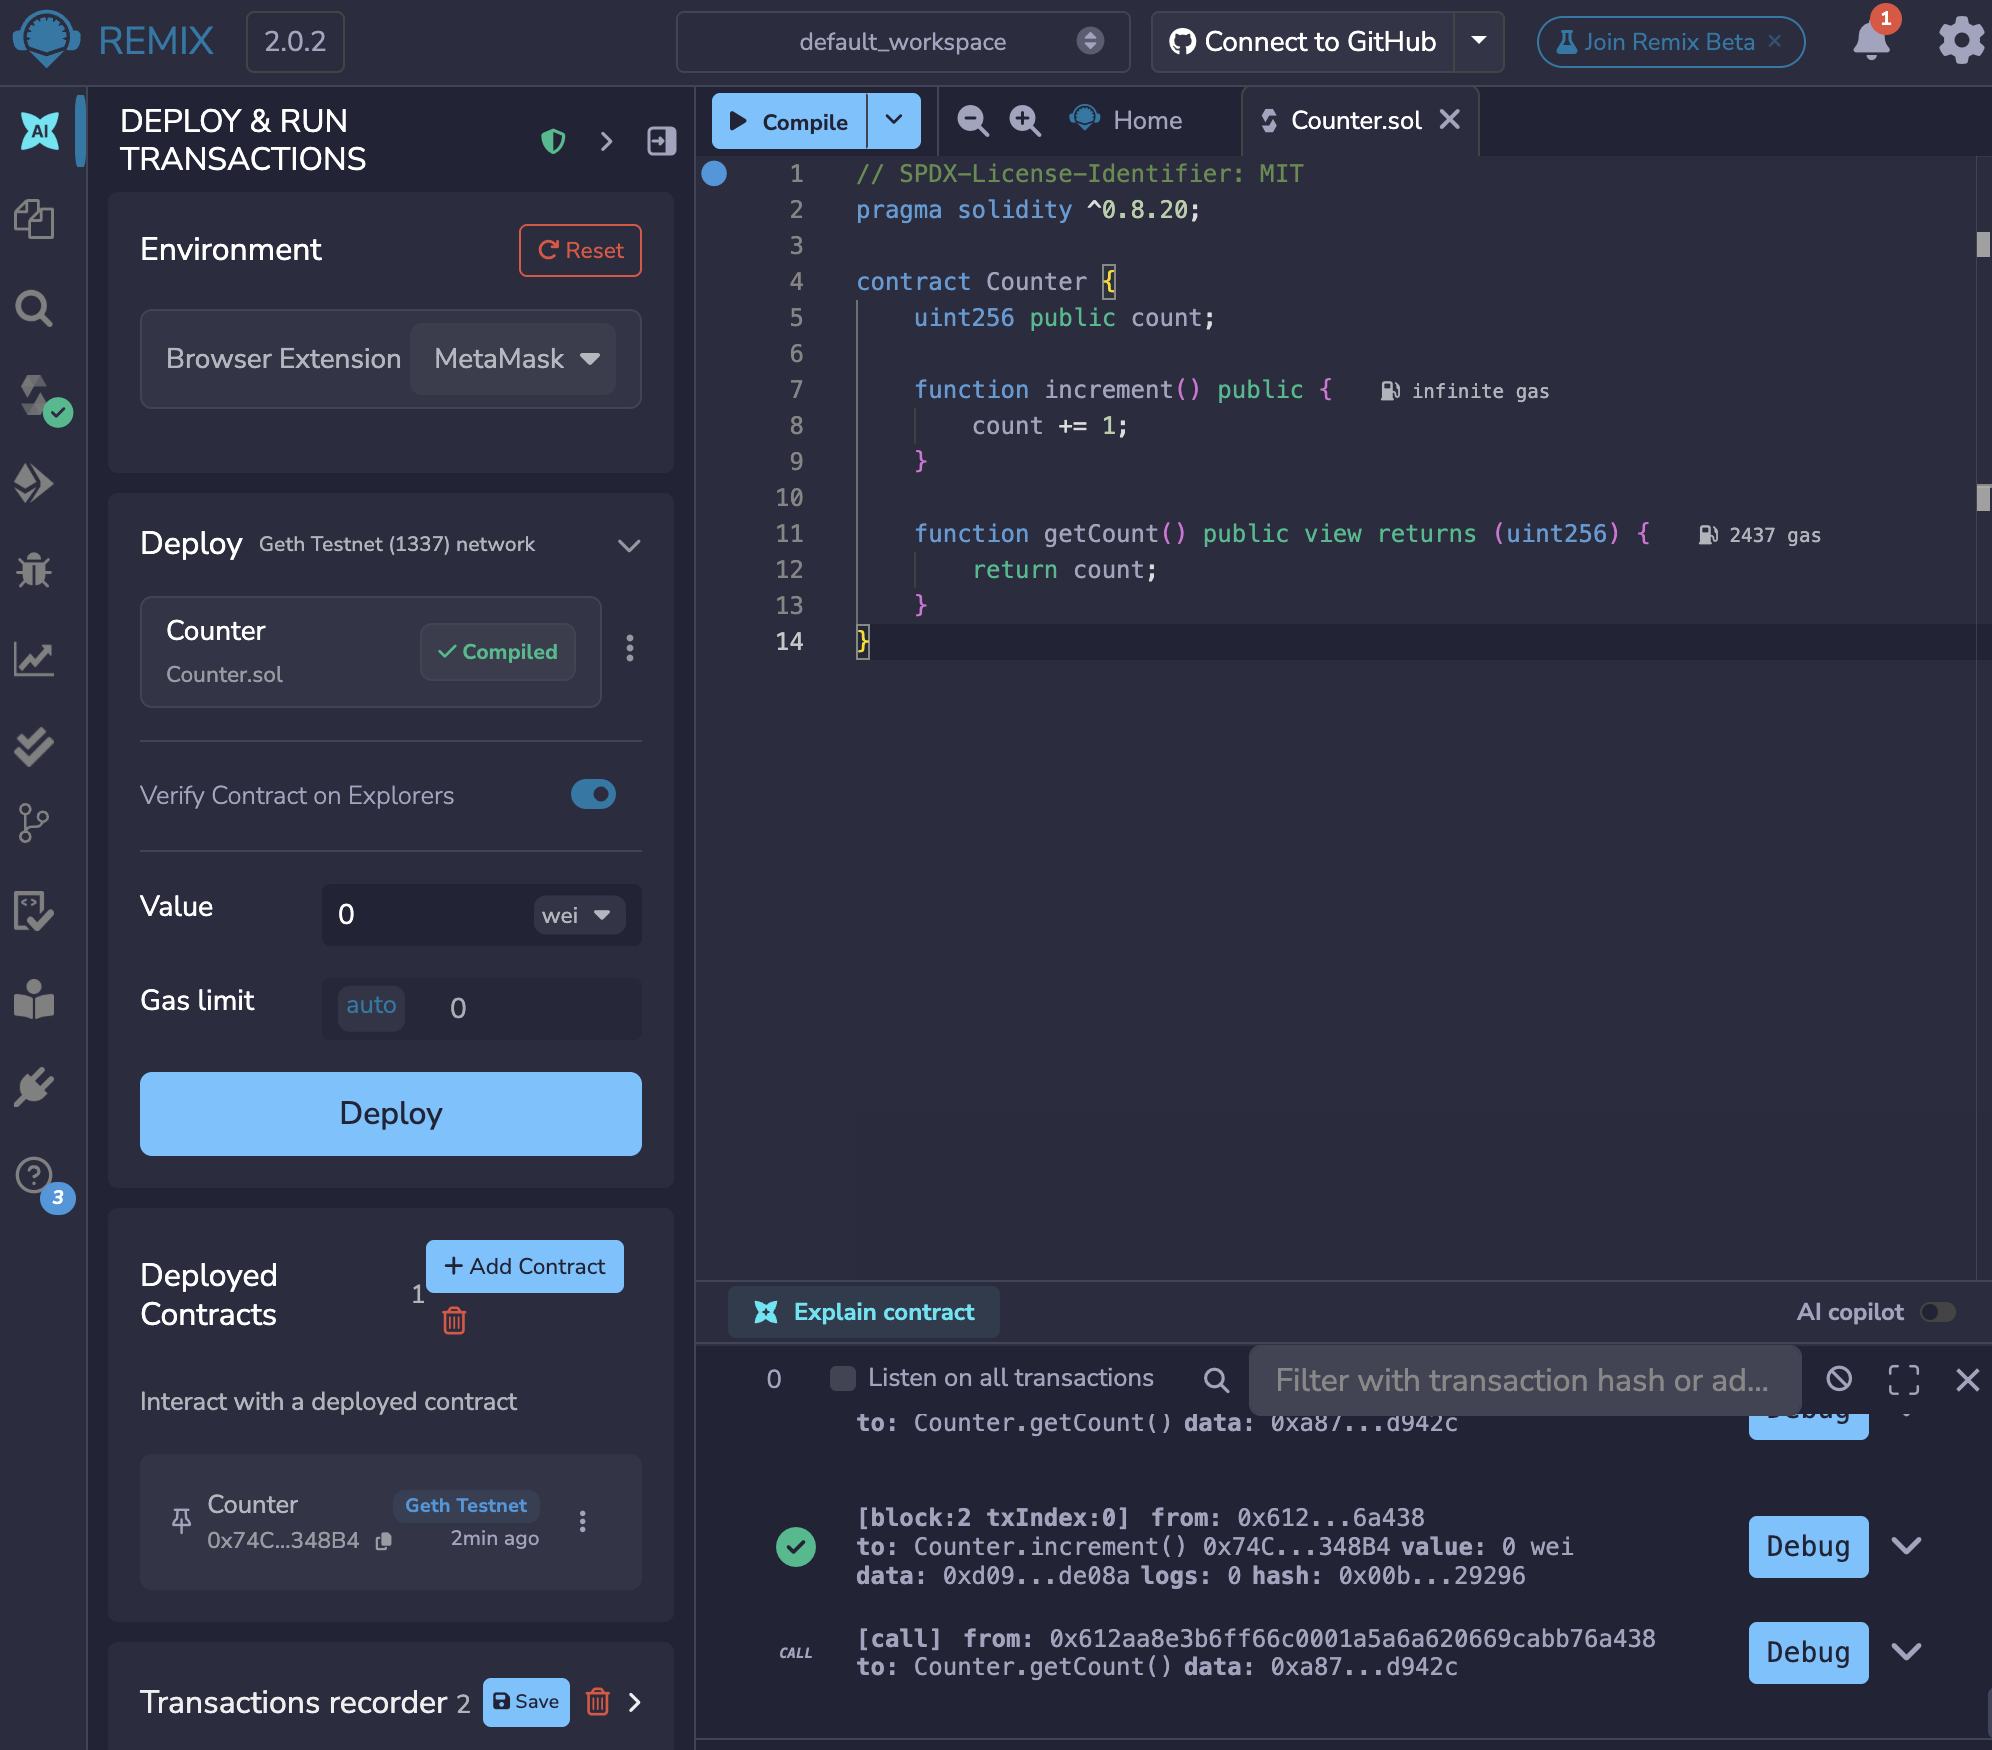Image resolution: width=1992 pixels, height=1750 pixels.
Task: Click Add Contract button
Action: [x=525, y=1266]
